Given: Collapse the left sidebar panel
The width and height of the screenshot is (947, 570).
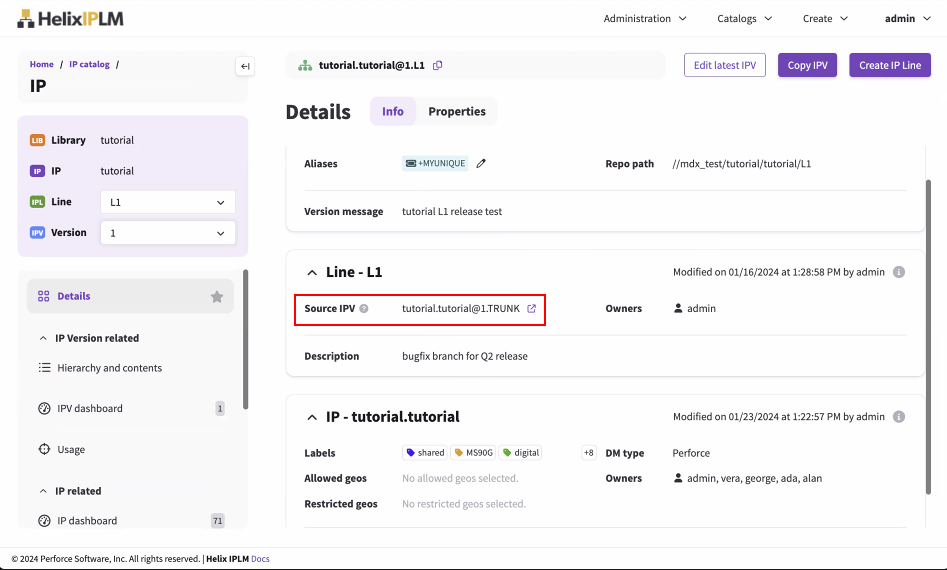Looking at the screenshot, I should click(245, 67).
